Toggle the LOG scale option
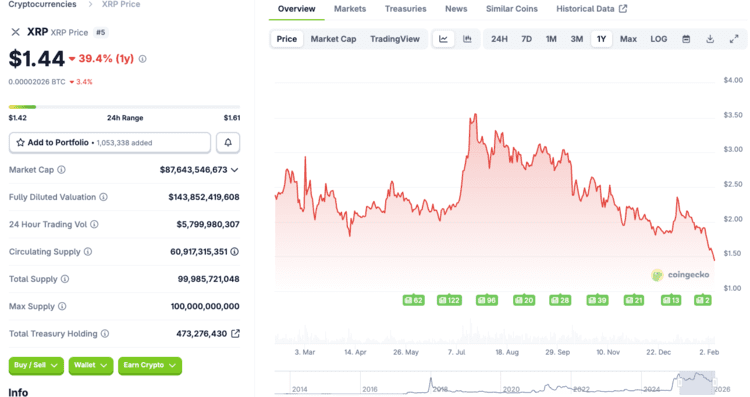The width and height of the screenshot is (750, 397). pyautogui.click(x=659, y=39)
